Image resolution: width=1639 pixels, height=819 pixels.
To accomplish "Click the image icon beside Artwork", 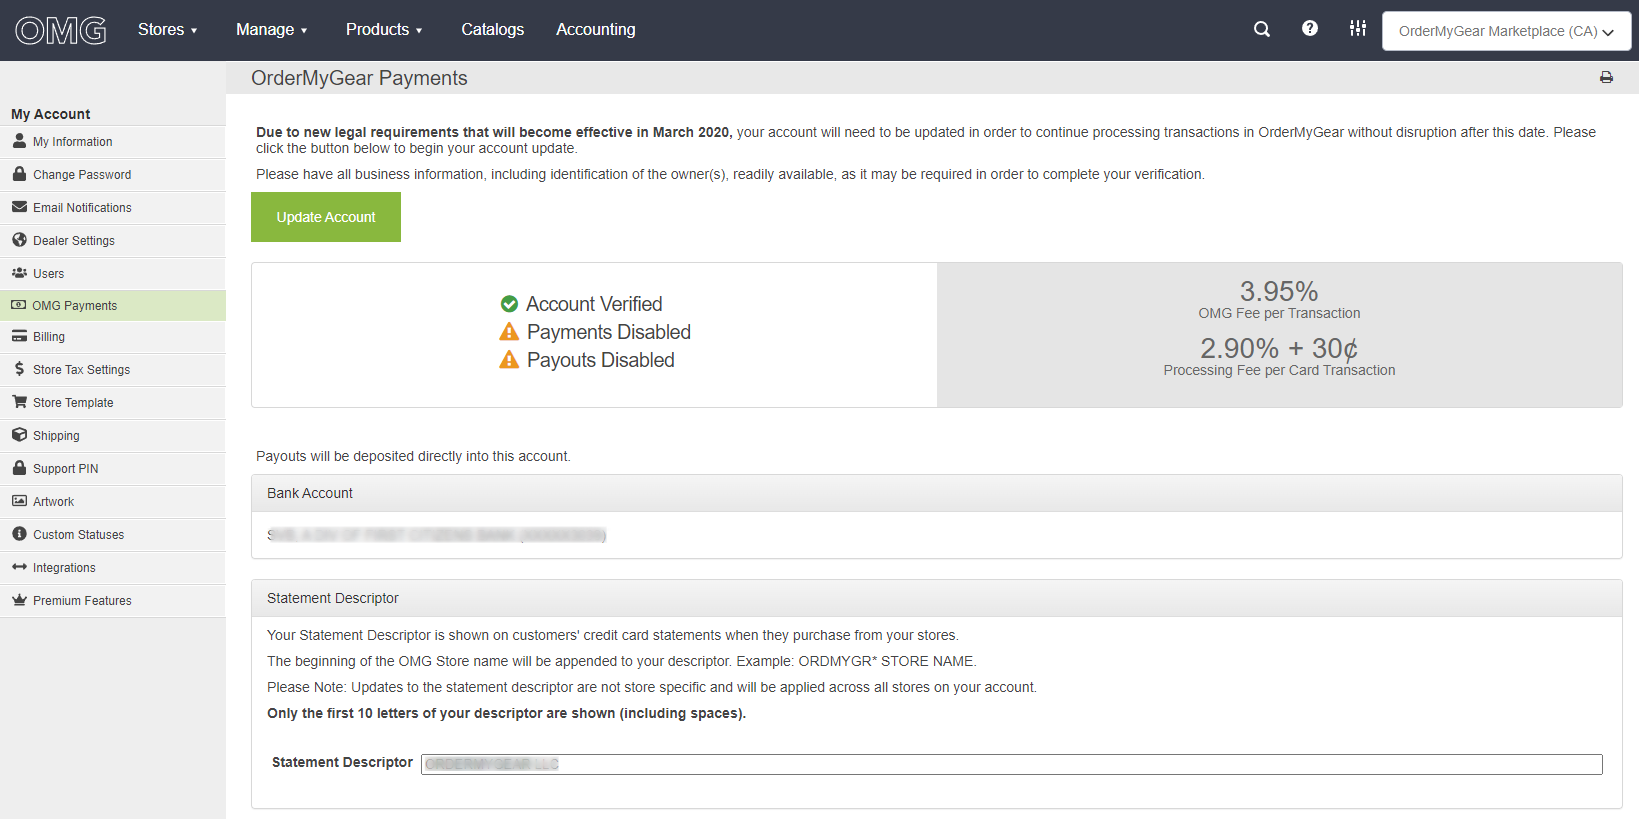I will pyautogui.click(x=19, y=501).
